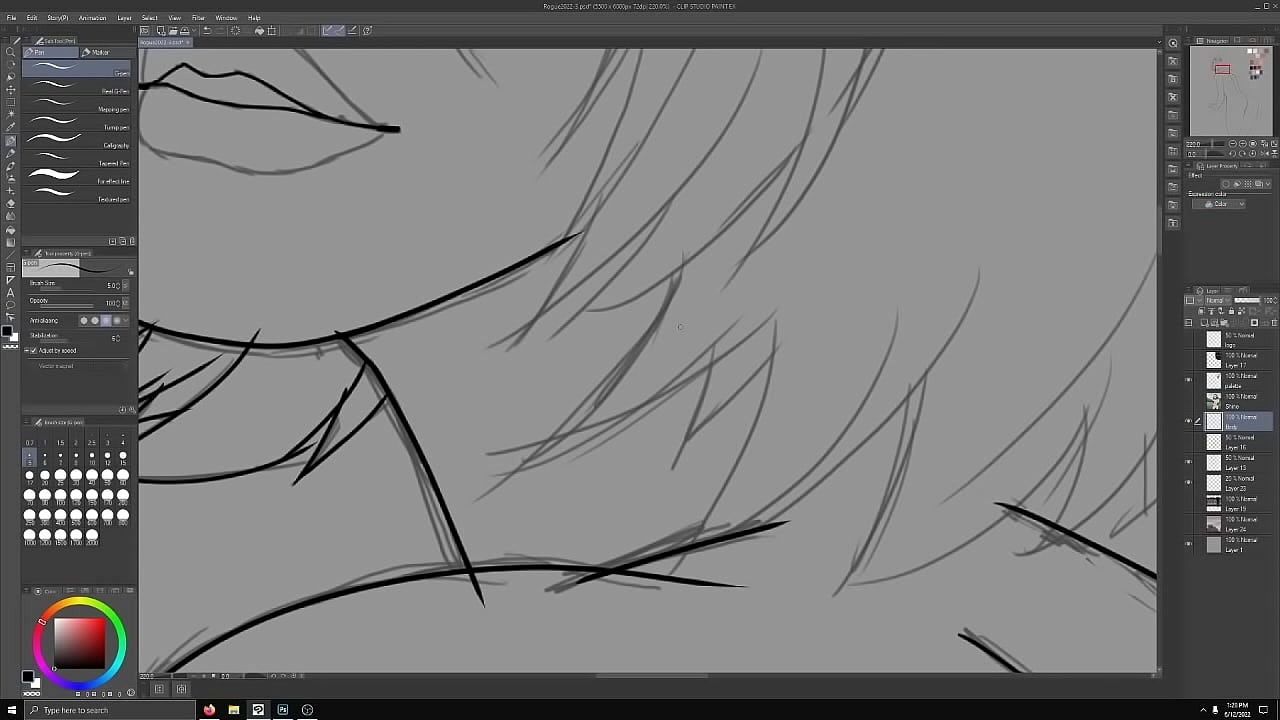Screen dimensions: 1280x720
Task: Click the Undo arrow in command bar
Action: 207,31
